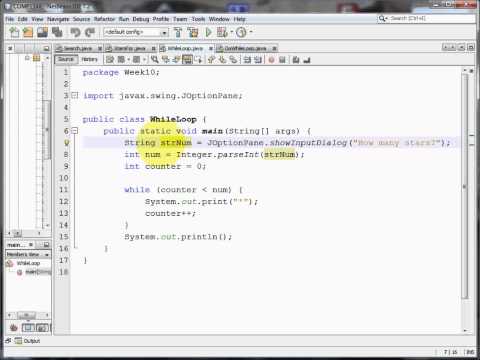Collapse the main method fold on line 6
The image size is (480, 360).
[75, 131]
